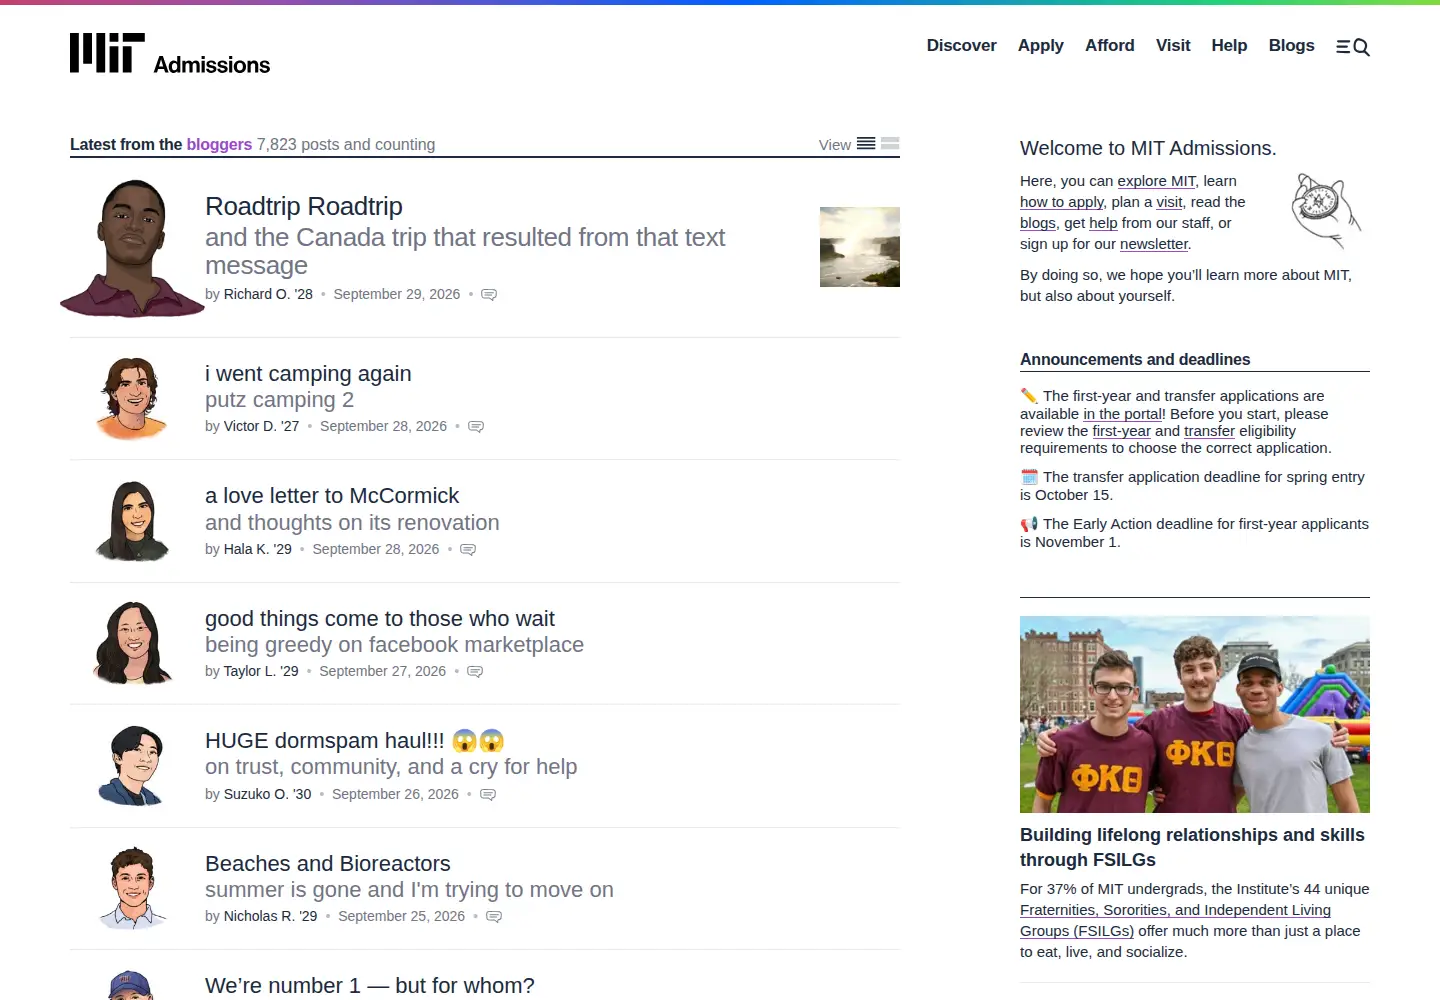Click 'and thoughts on its renovation' subtitle
This screenshot has width=1440, height=1000.
point(352,523)
